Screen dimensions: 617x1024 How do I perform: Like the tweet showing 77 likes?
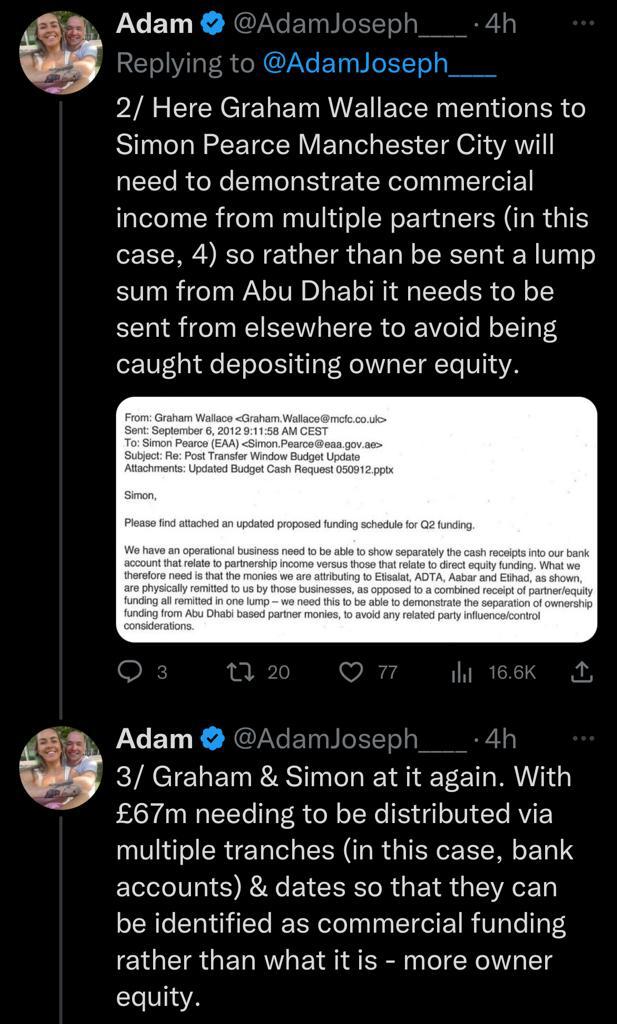click(353, 671)
